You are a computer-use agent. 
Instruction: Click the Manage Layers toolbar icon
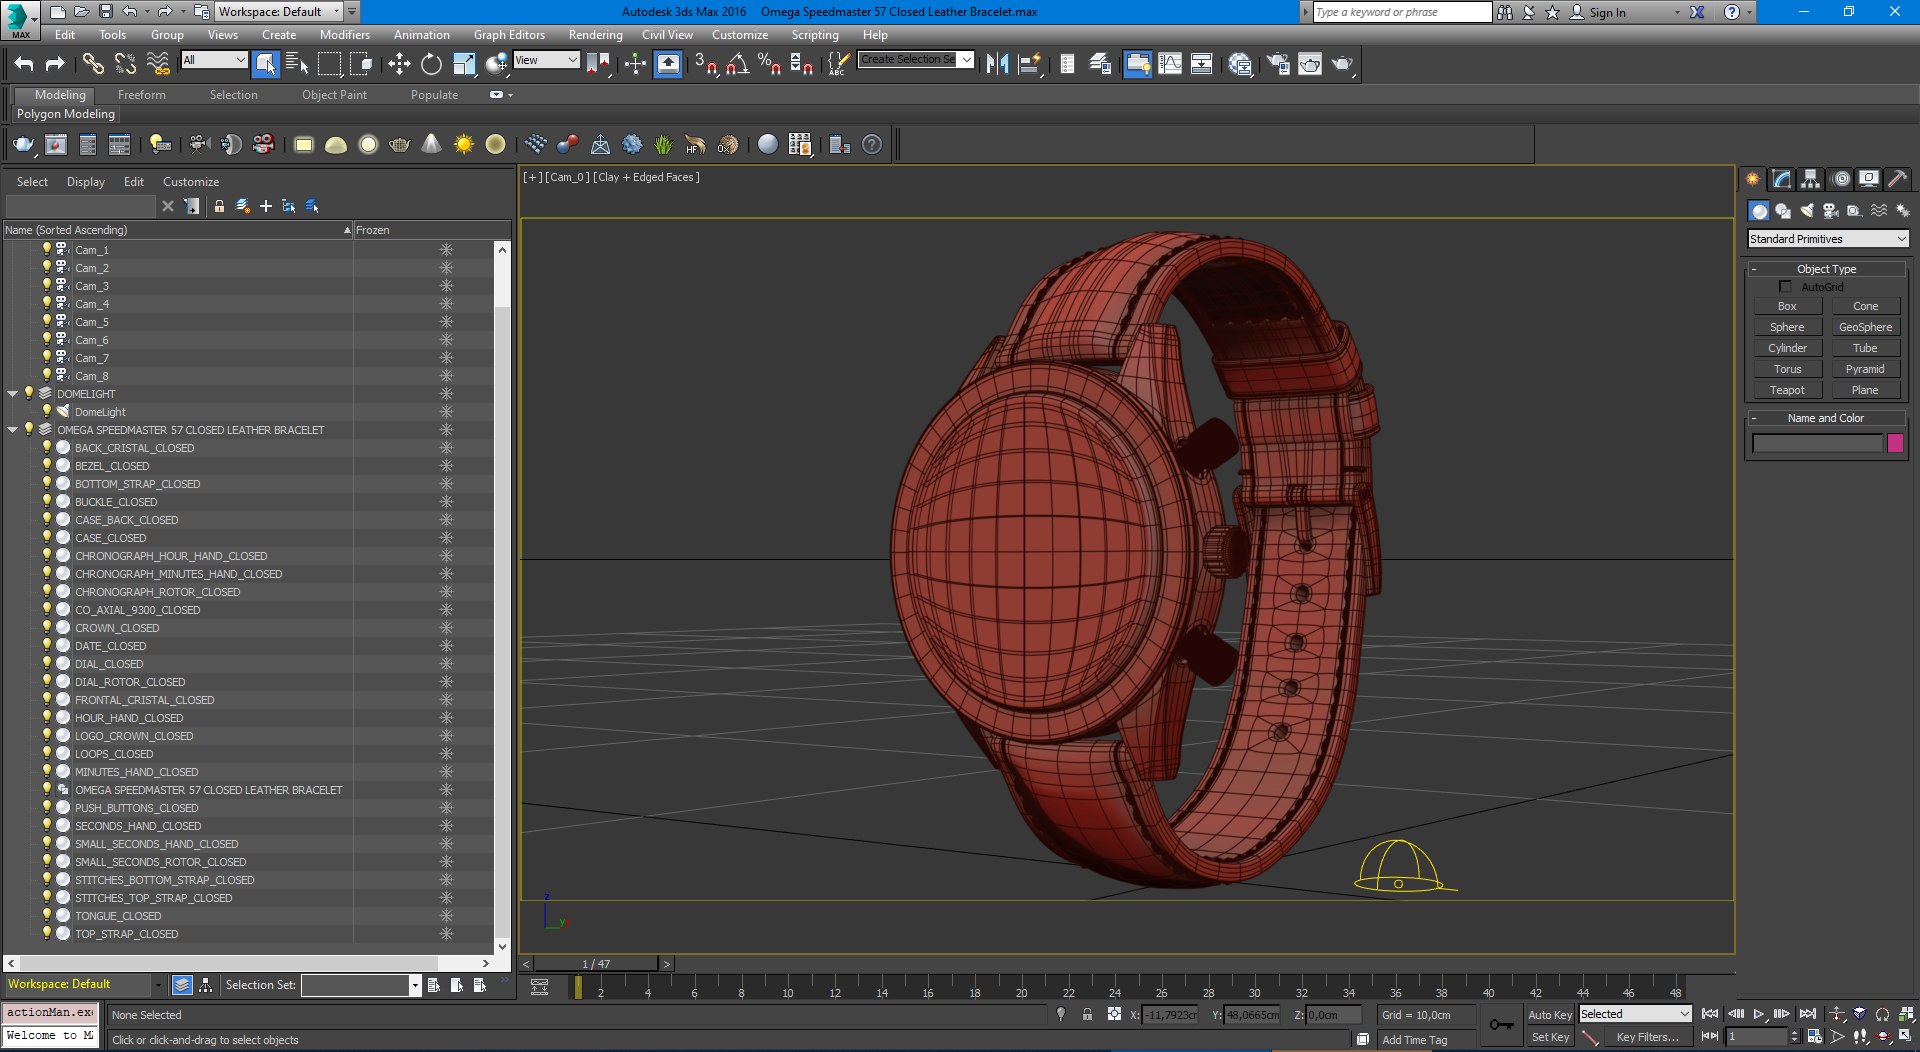pos(1099,64)
